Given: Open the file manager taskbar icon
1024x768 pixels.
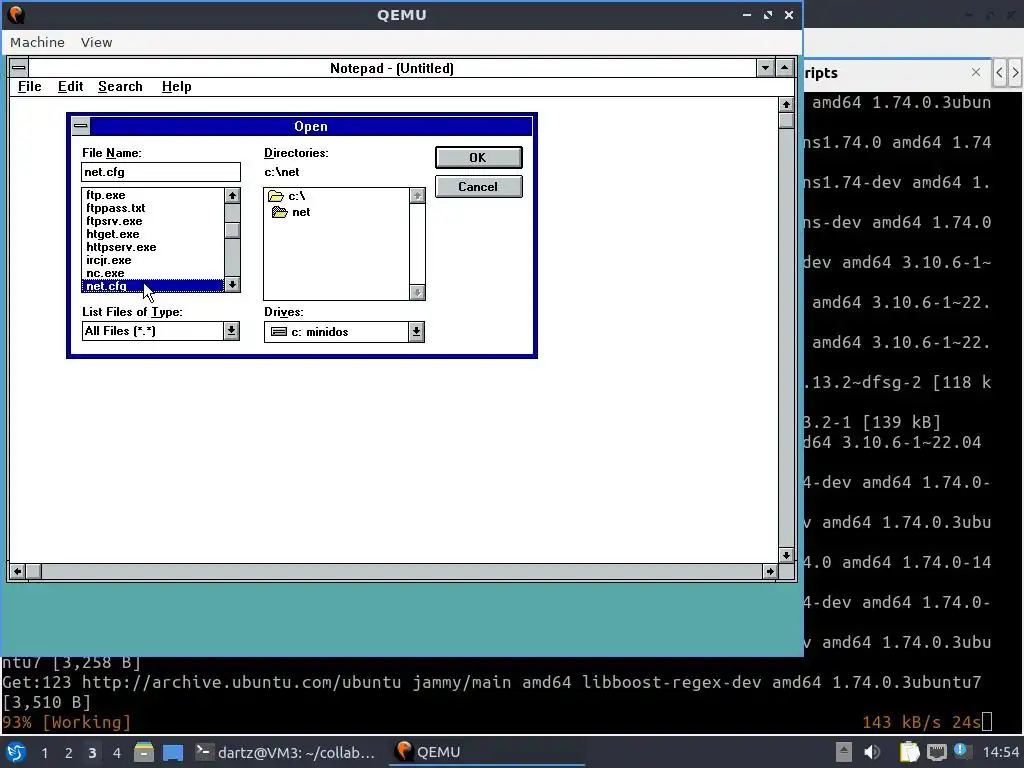Looking at the screenshot, I should pos(144,752).
